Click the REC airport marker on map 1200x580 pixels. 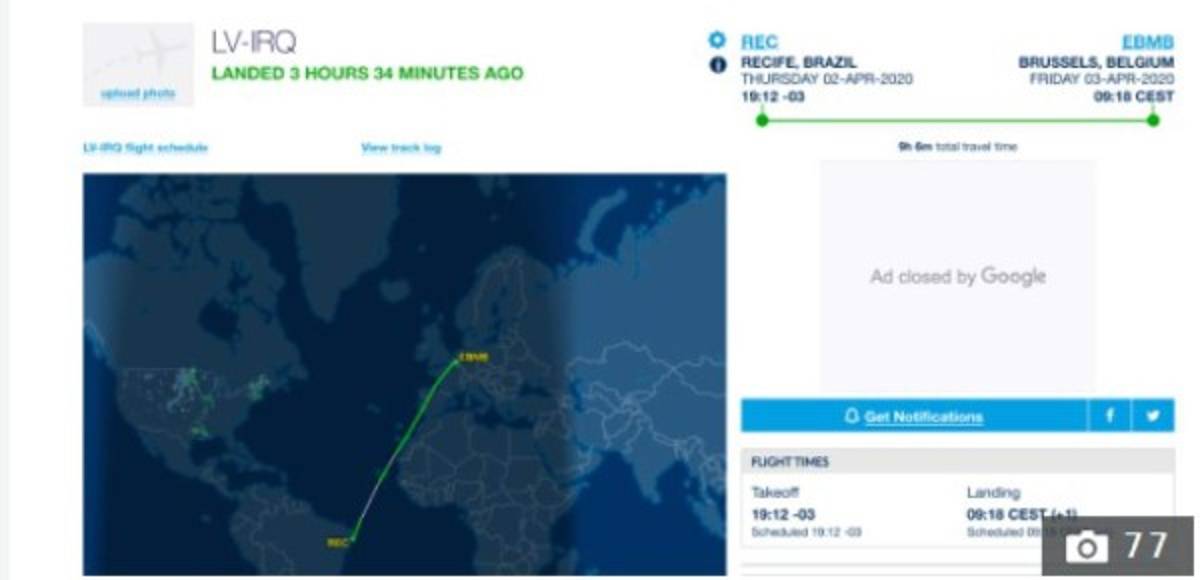352,540
